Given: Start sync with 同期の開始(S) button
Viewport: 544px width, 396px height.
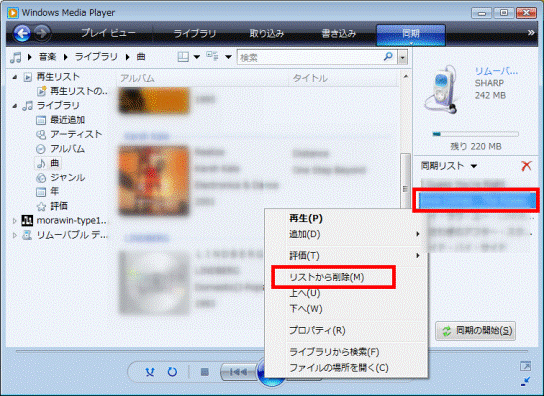Looking at the screenshot, I should point(475,331).
